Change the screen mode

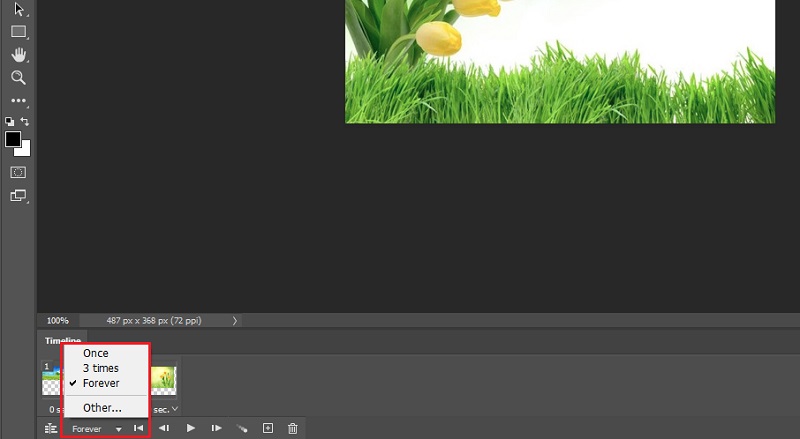click(18, 196)
